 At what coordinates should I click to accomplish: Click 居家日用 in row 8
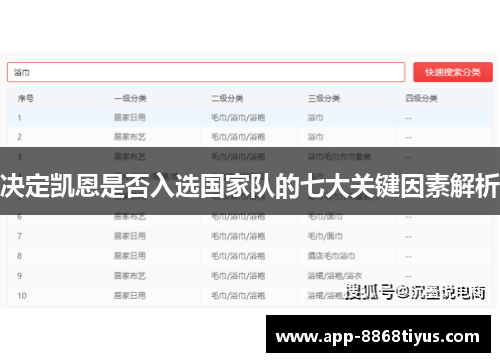[x=130, y=256]
